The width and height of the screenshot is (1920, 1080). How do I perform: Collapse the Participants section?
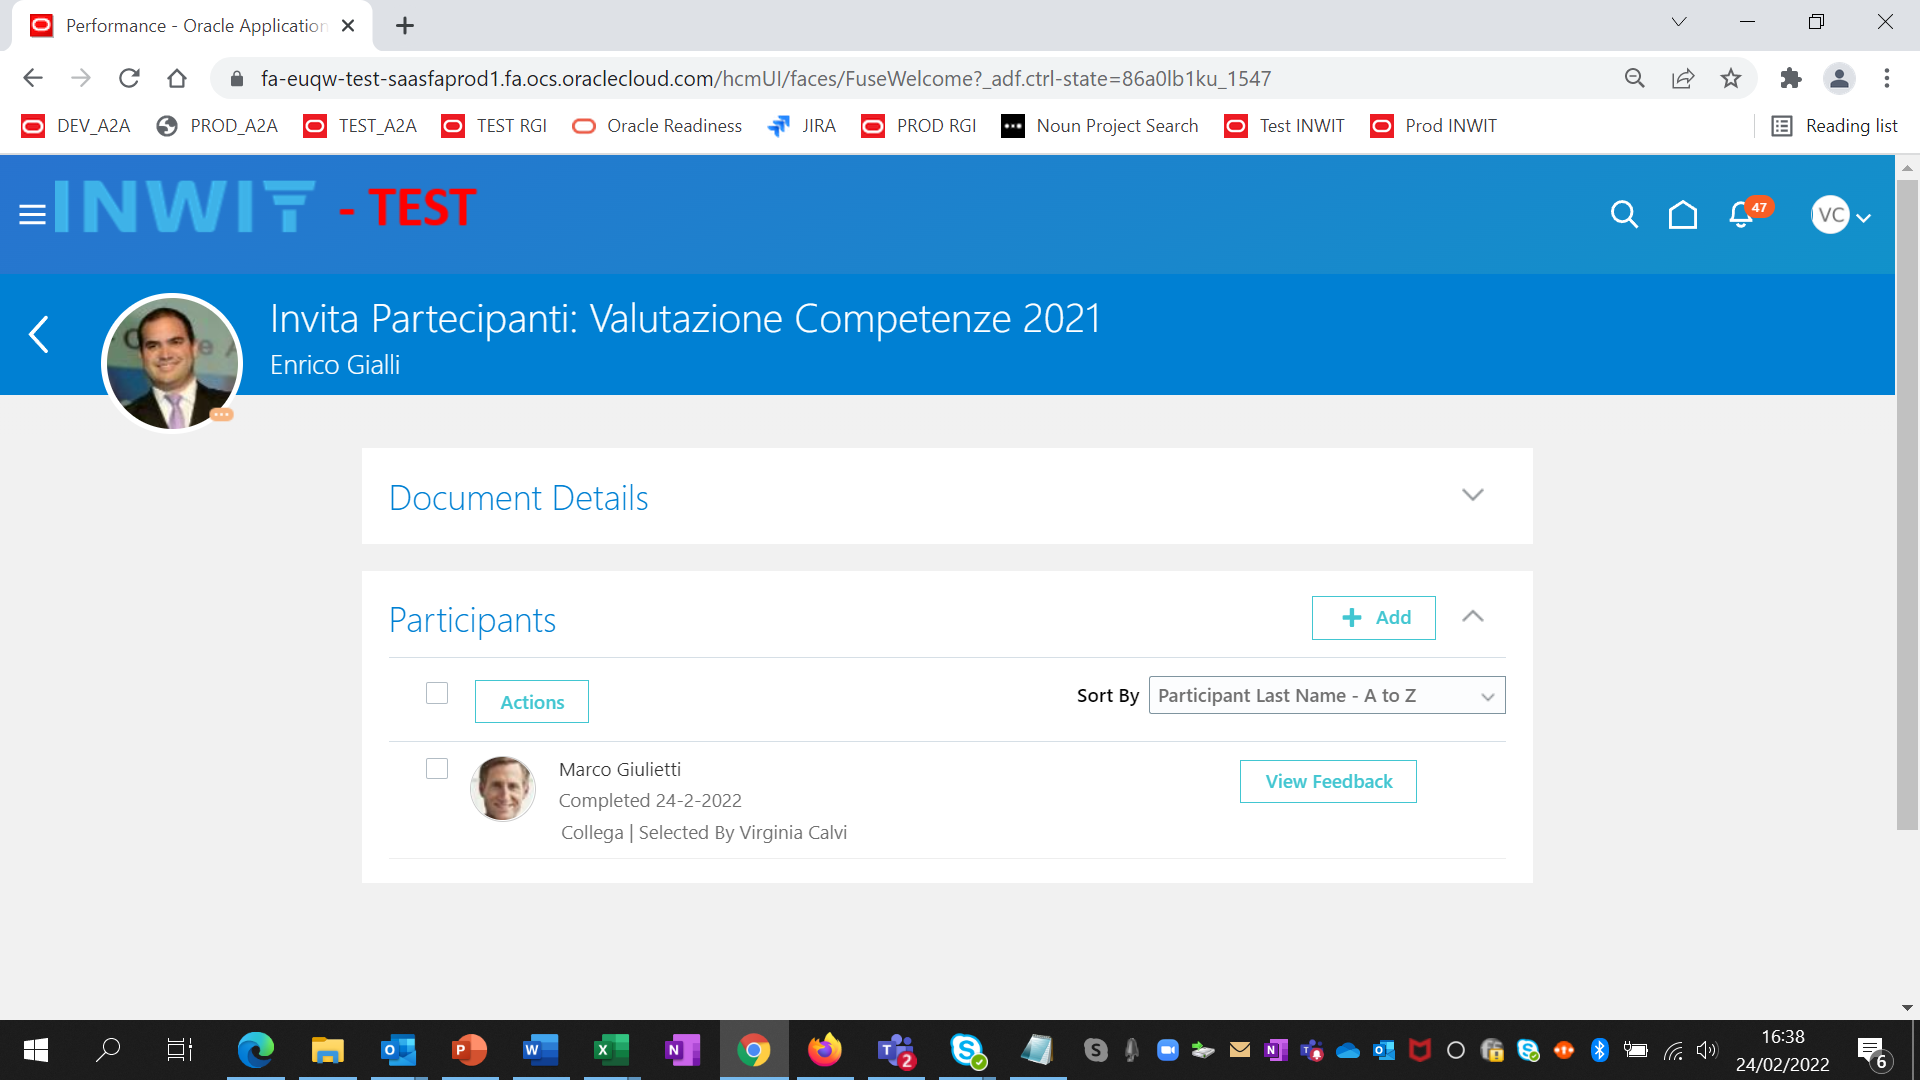(x=1472, y=617)
